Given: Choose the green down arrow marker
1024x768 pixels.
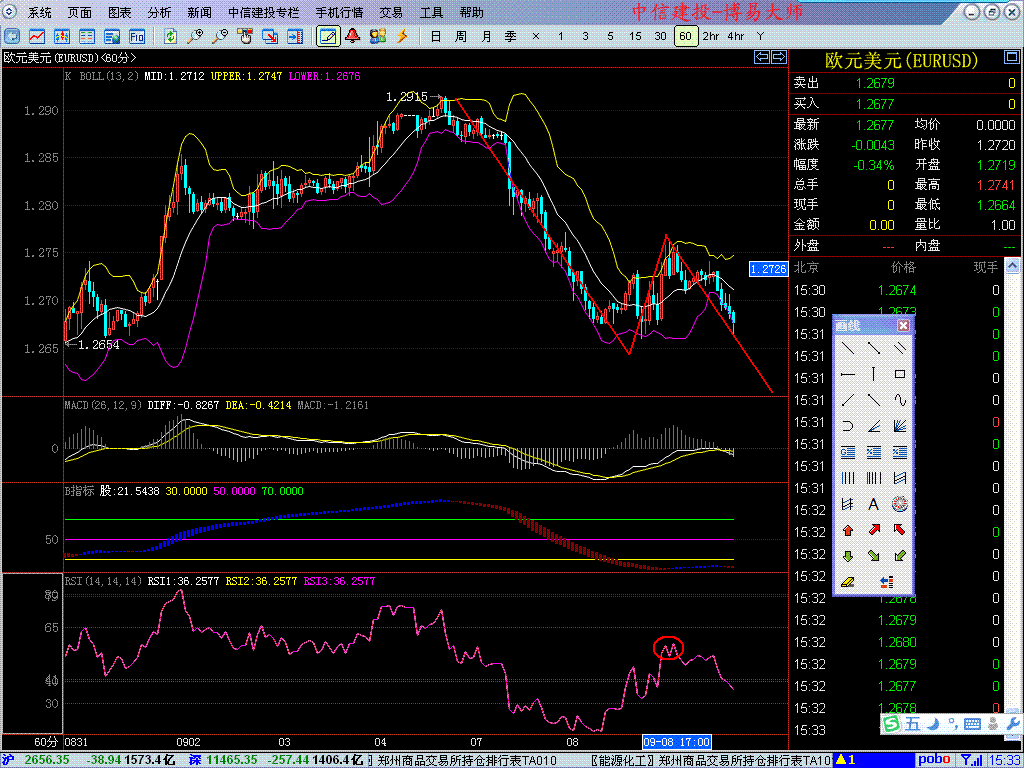Looking at the screenshot, I should tap(847, 556).
